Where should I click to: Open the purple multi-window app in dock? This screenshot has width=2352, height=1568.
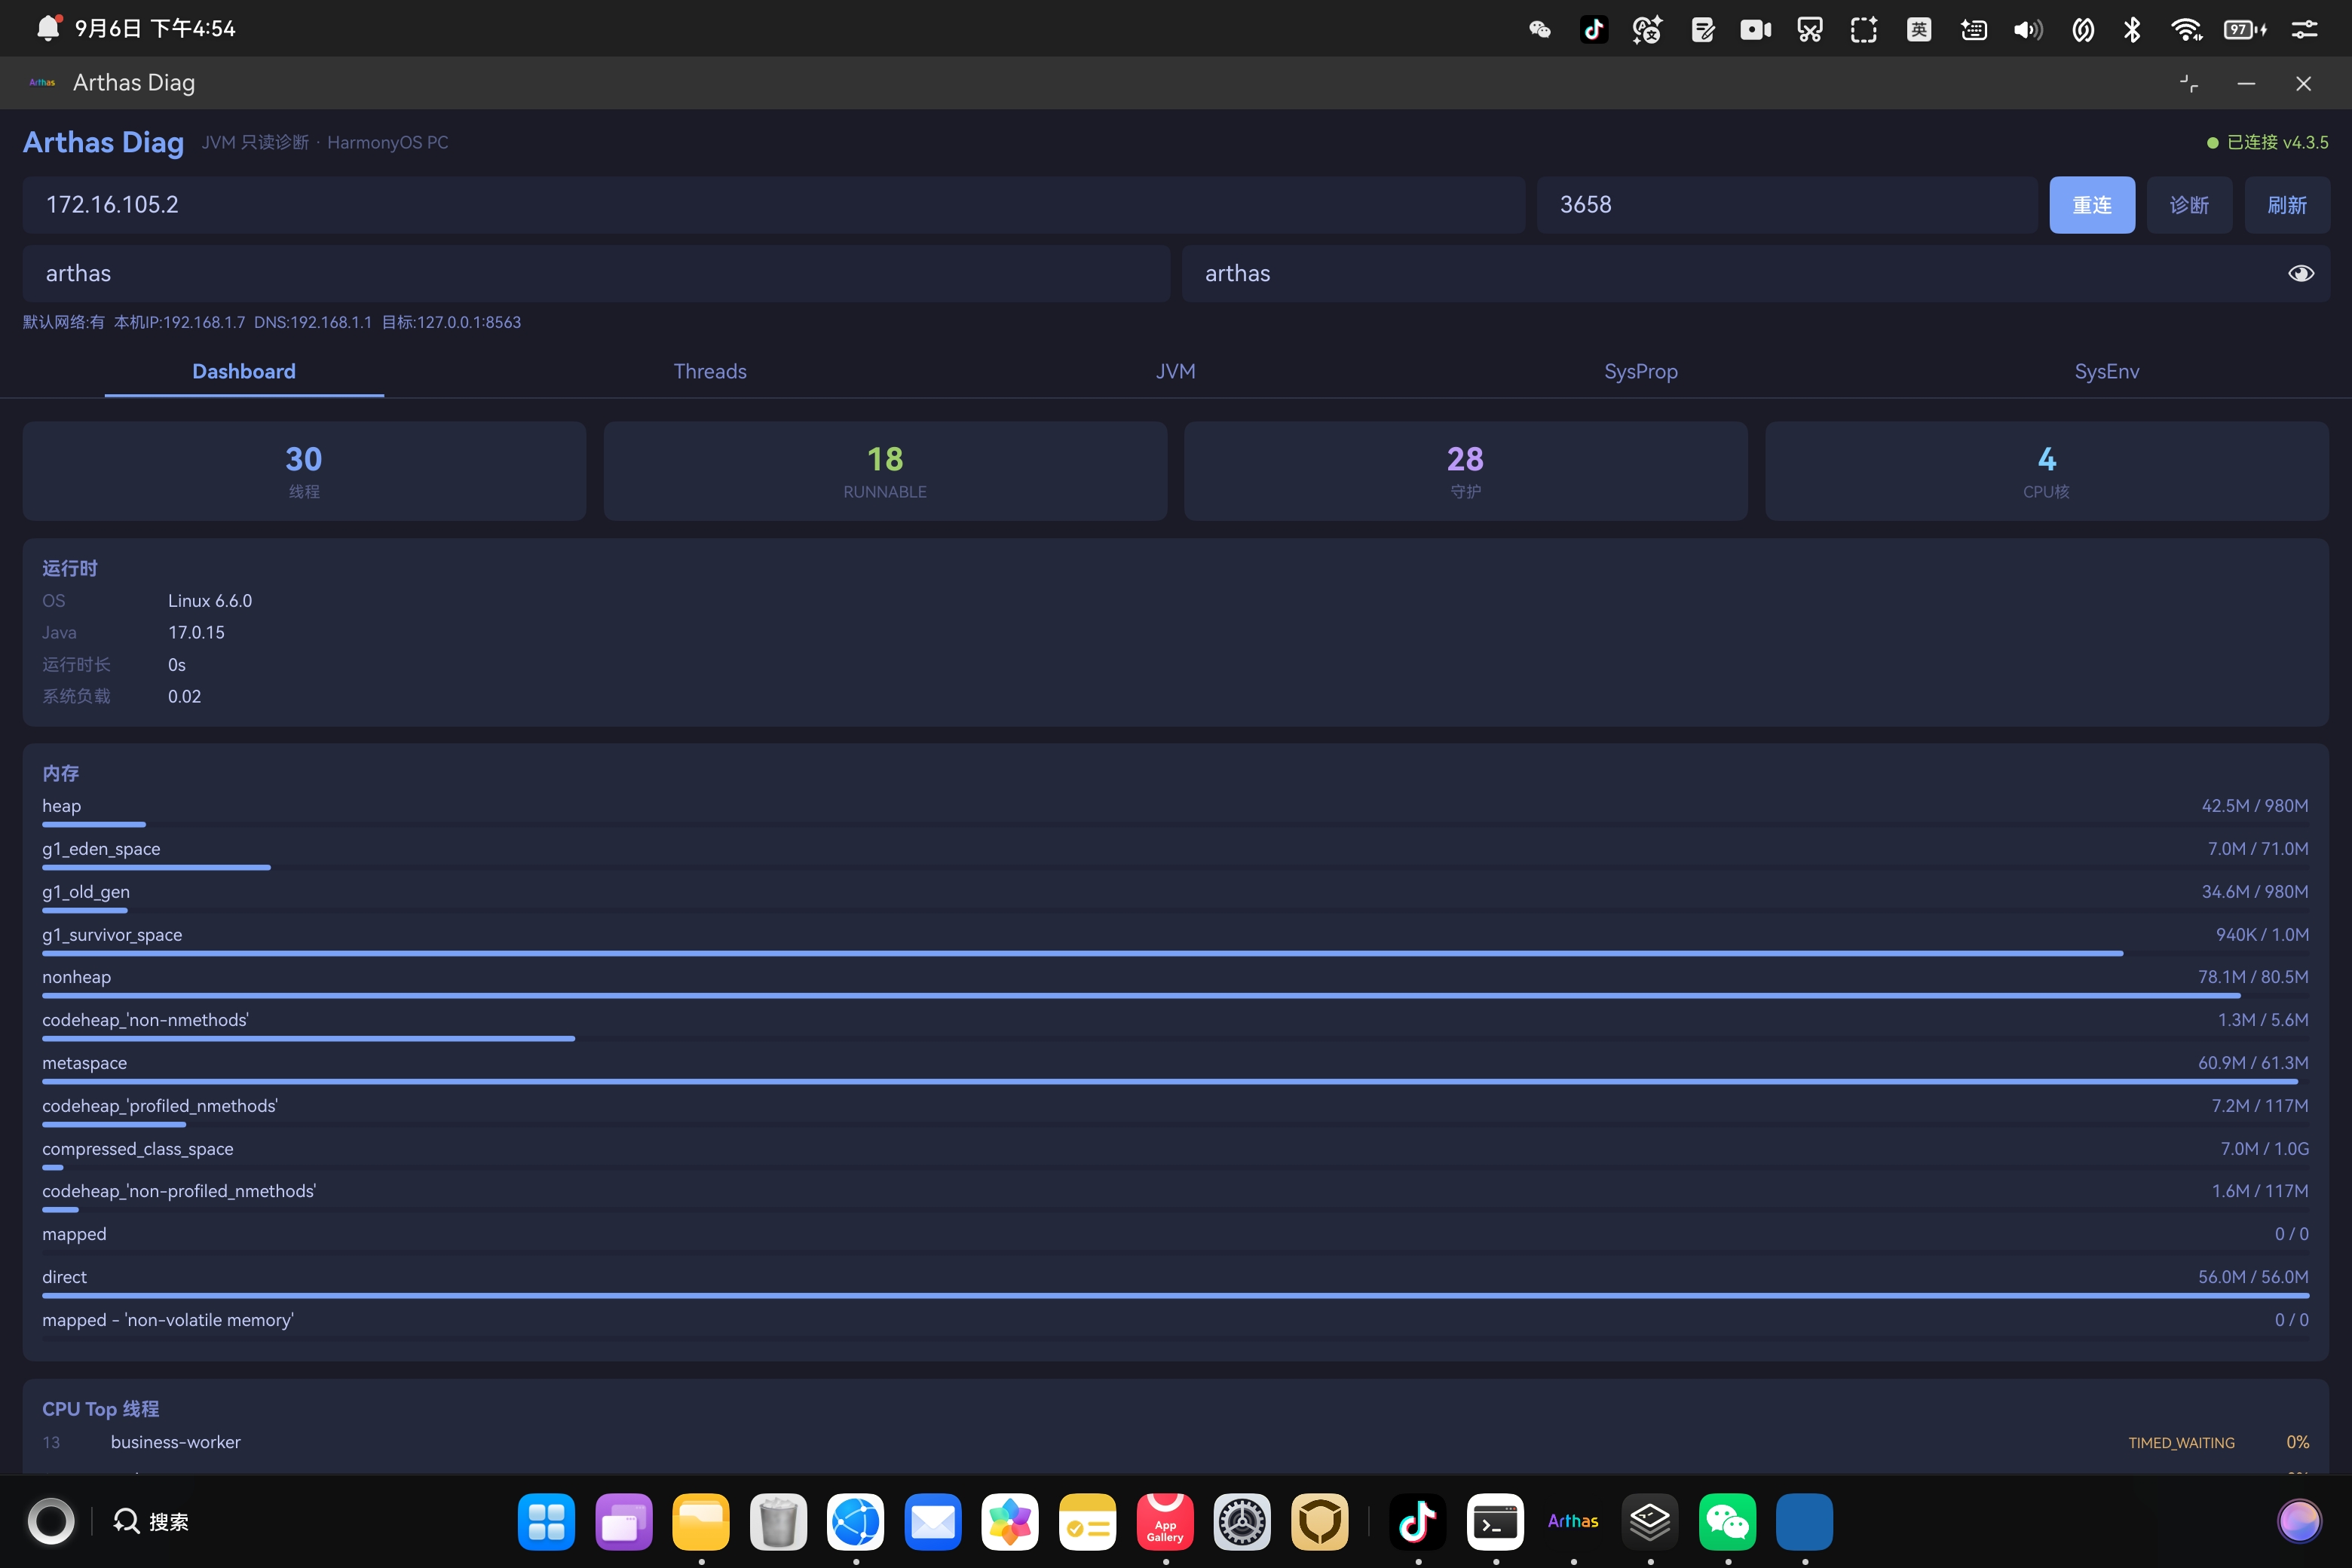[624, 1521]
